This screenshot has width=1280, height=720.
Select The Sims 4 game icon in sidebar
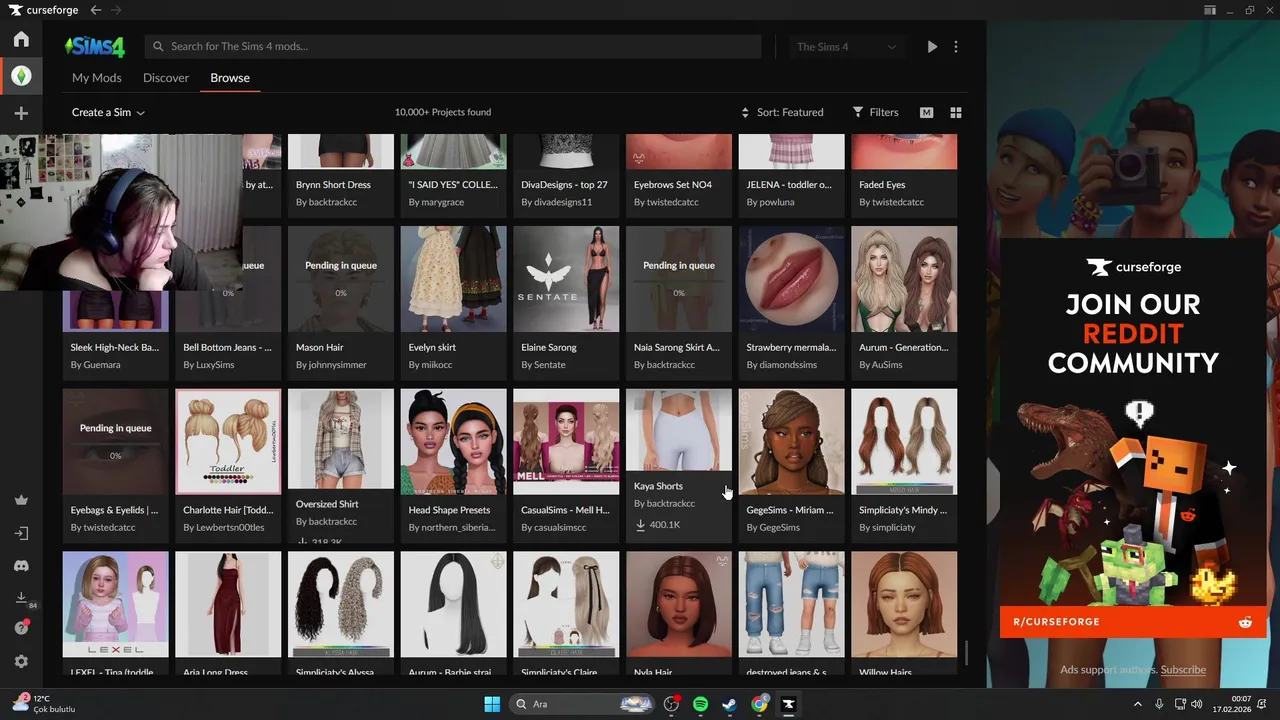pos(21,76)
